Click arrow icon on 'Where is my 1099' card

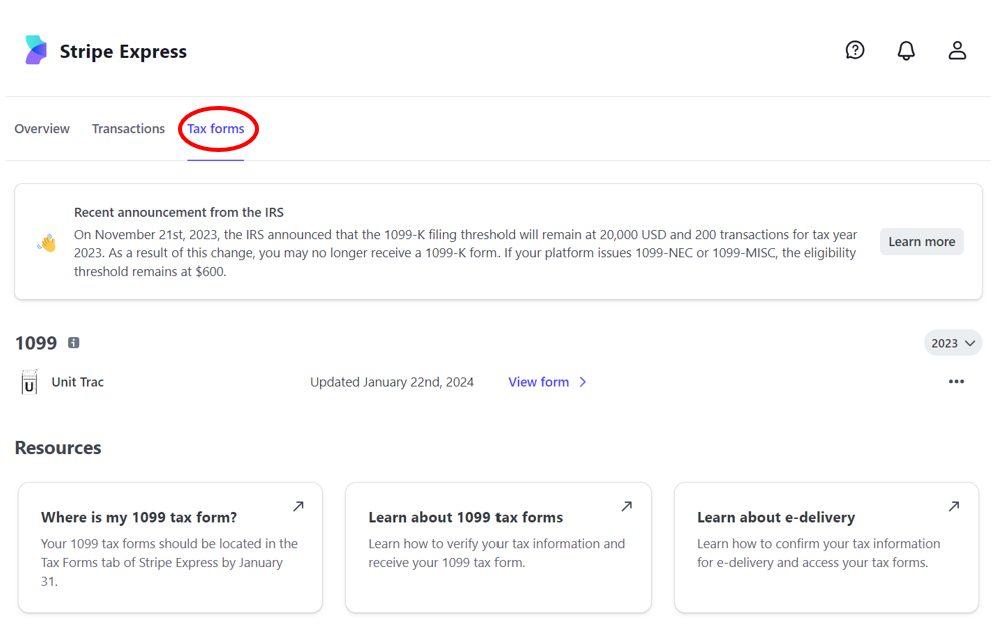(x=298, y=507)
